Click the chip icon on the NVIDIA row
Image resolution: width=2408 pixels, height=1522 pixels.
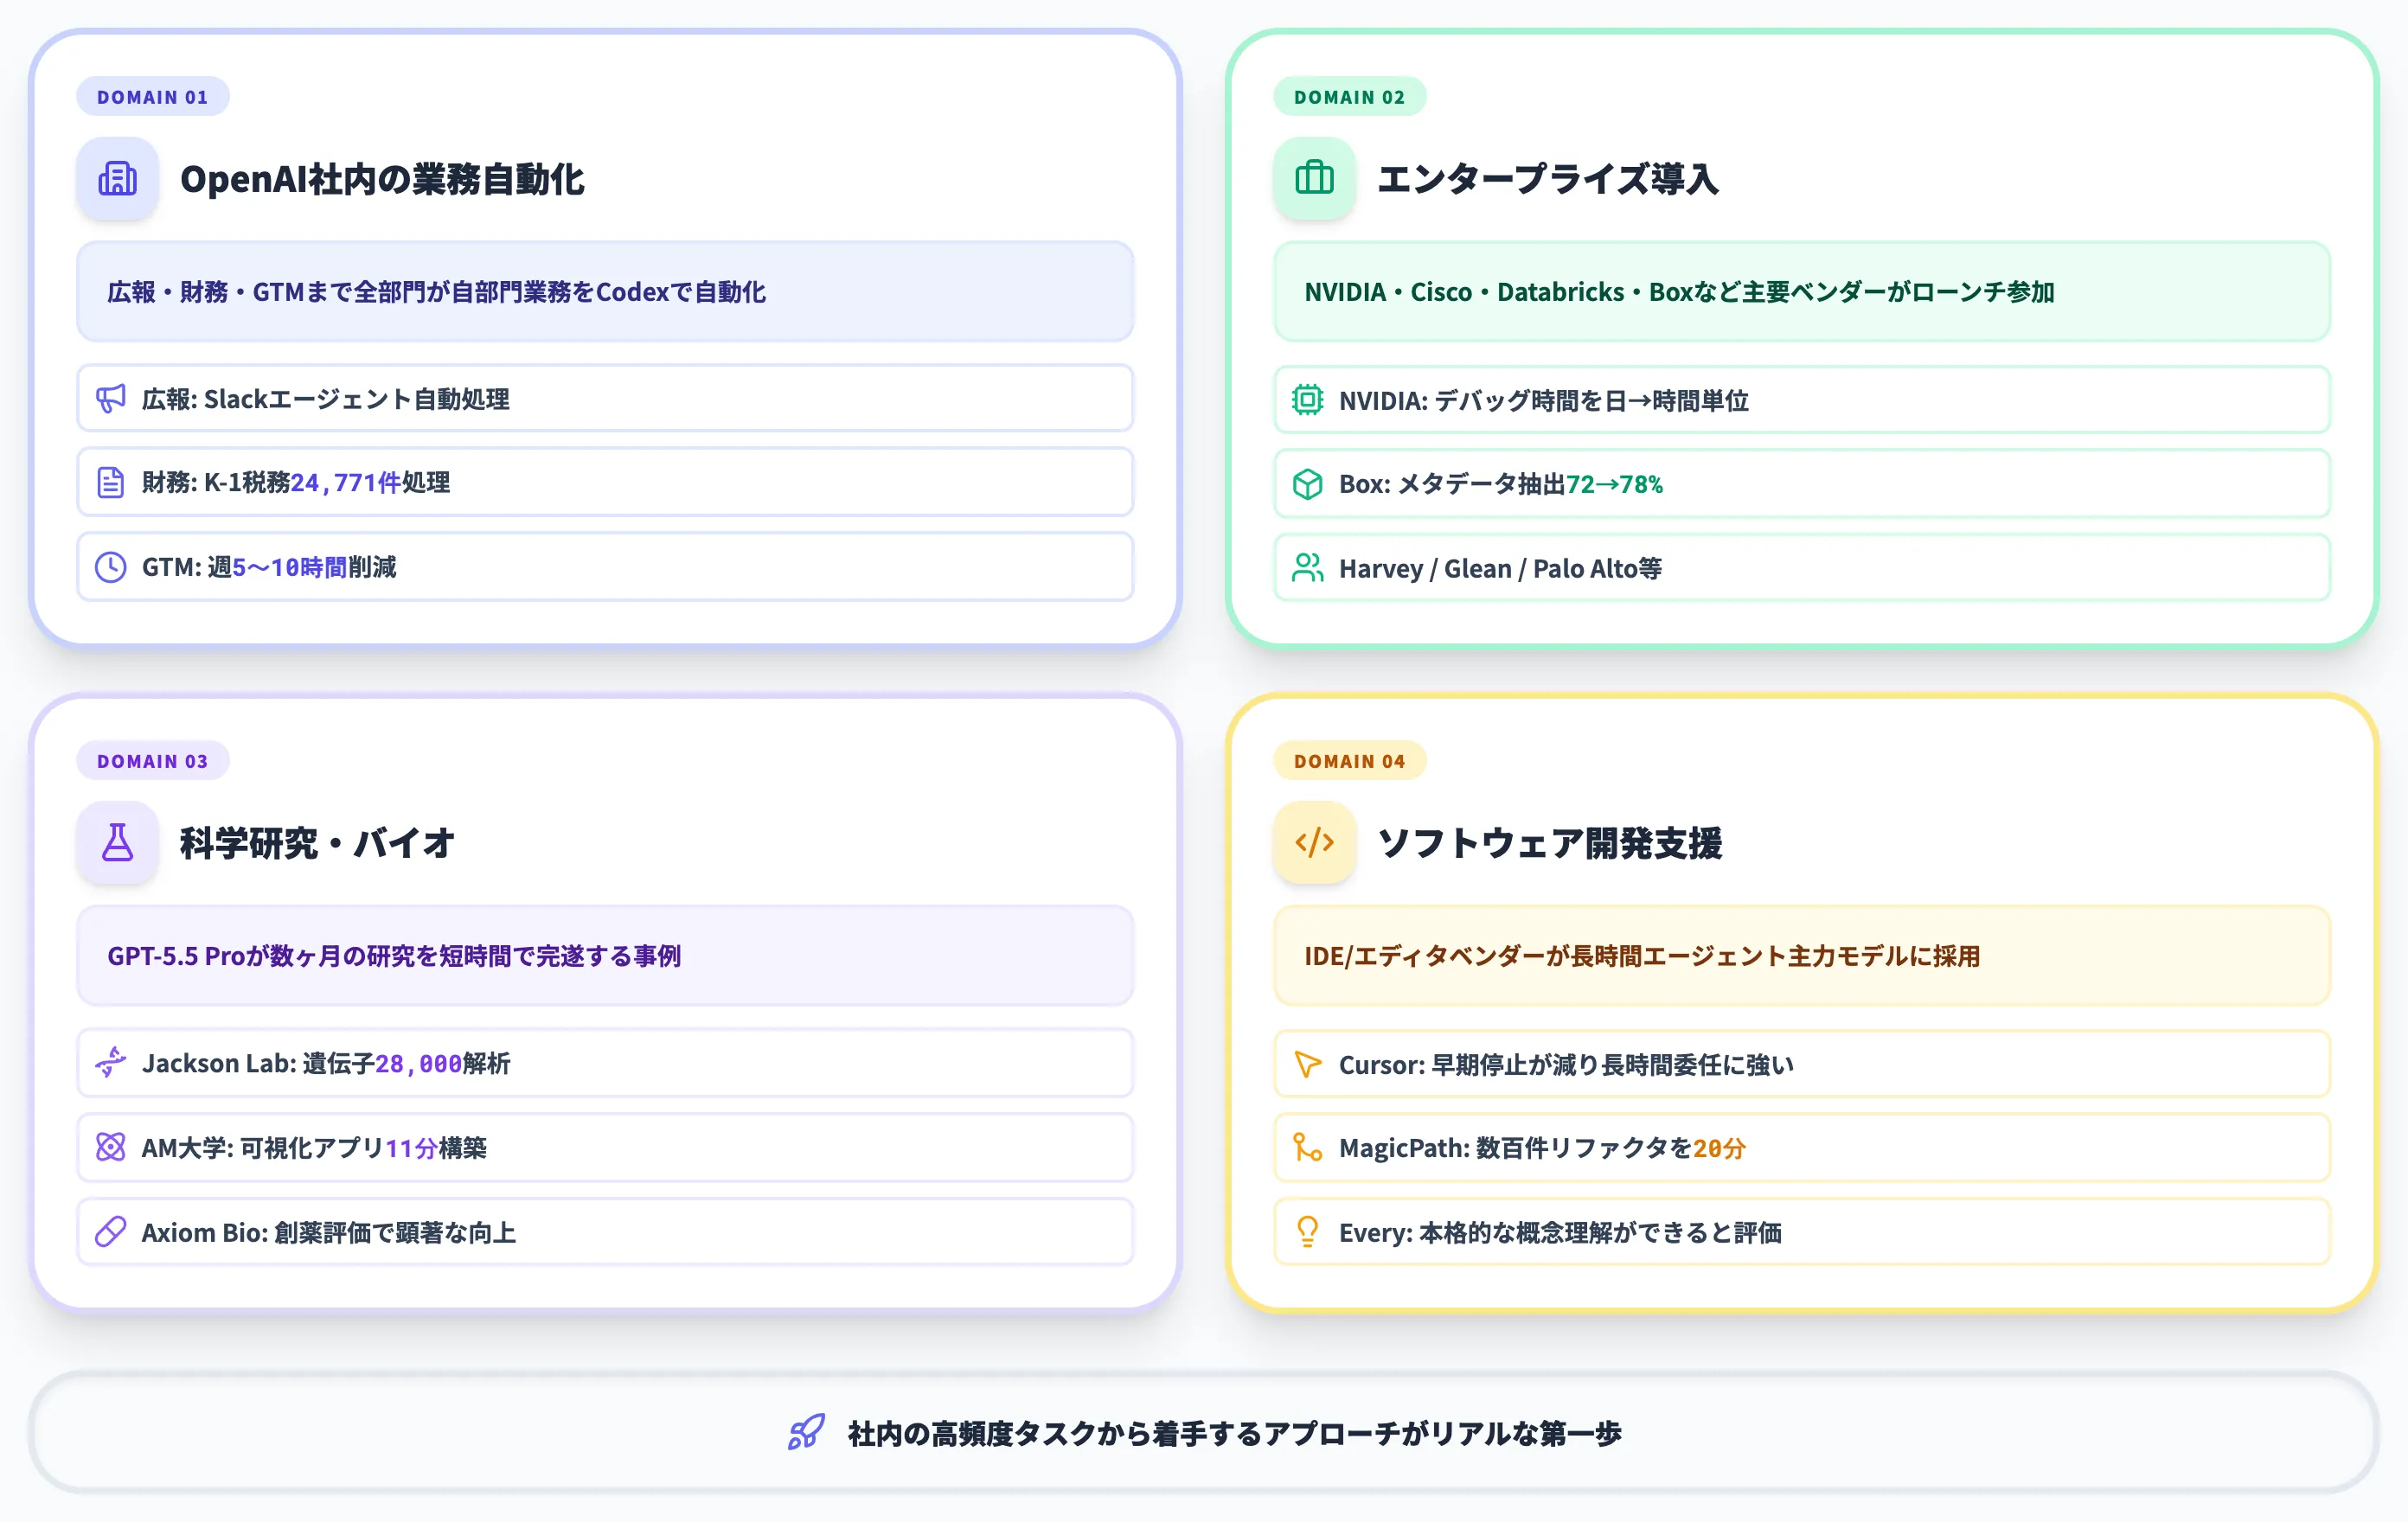(1308, 400)
